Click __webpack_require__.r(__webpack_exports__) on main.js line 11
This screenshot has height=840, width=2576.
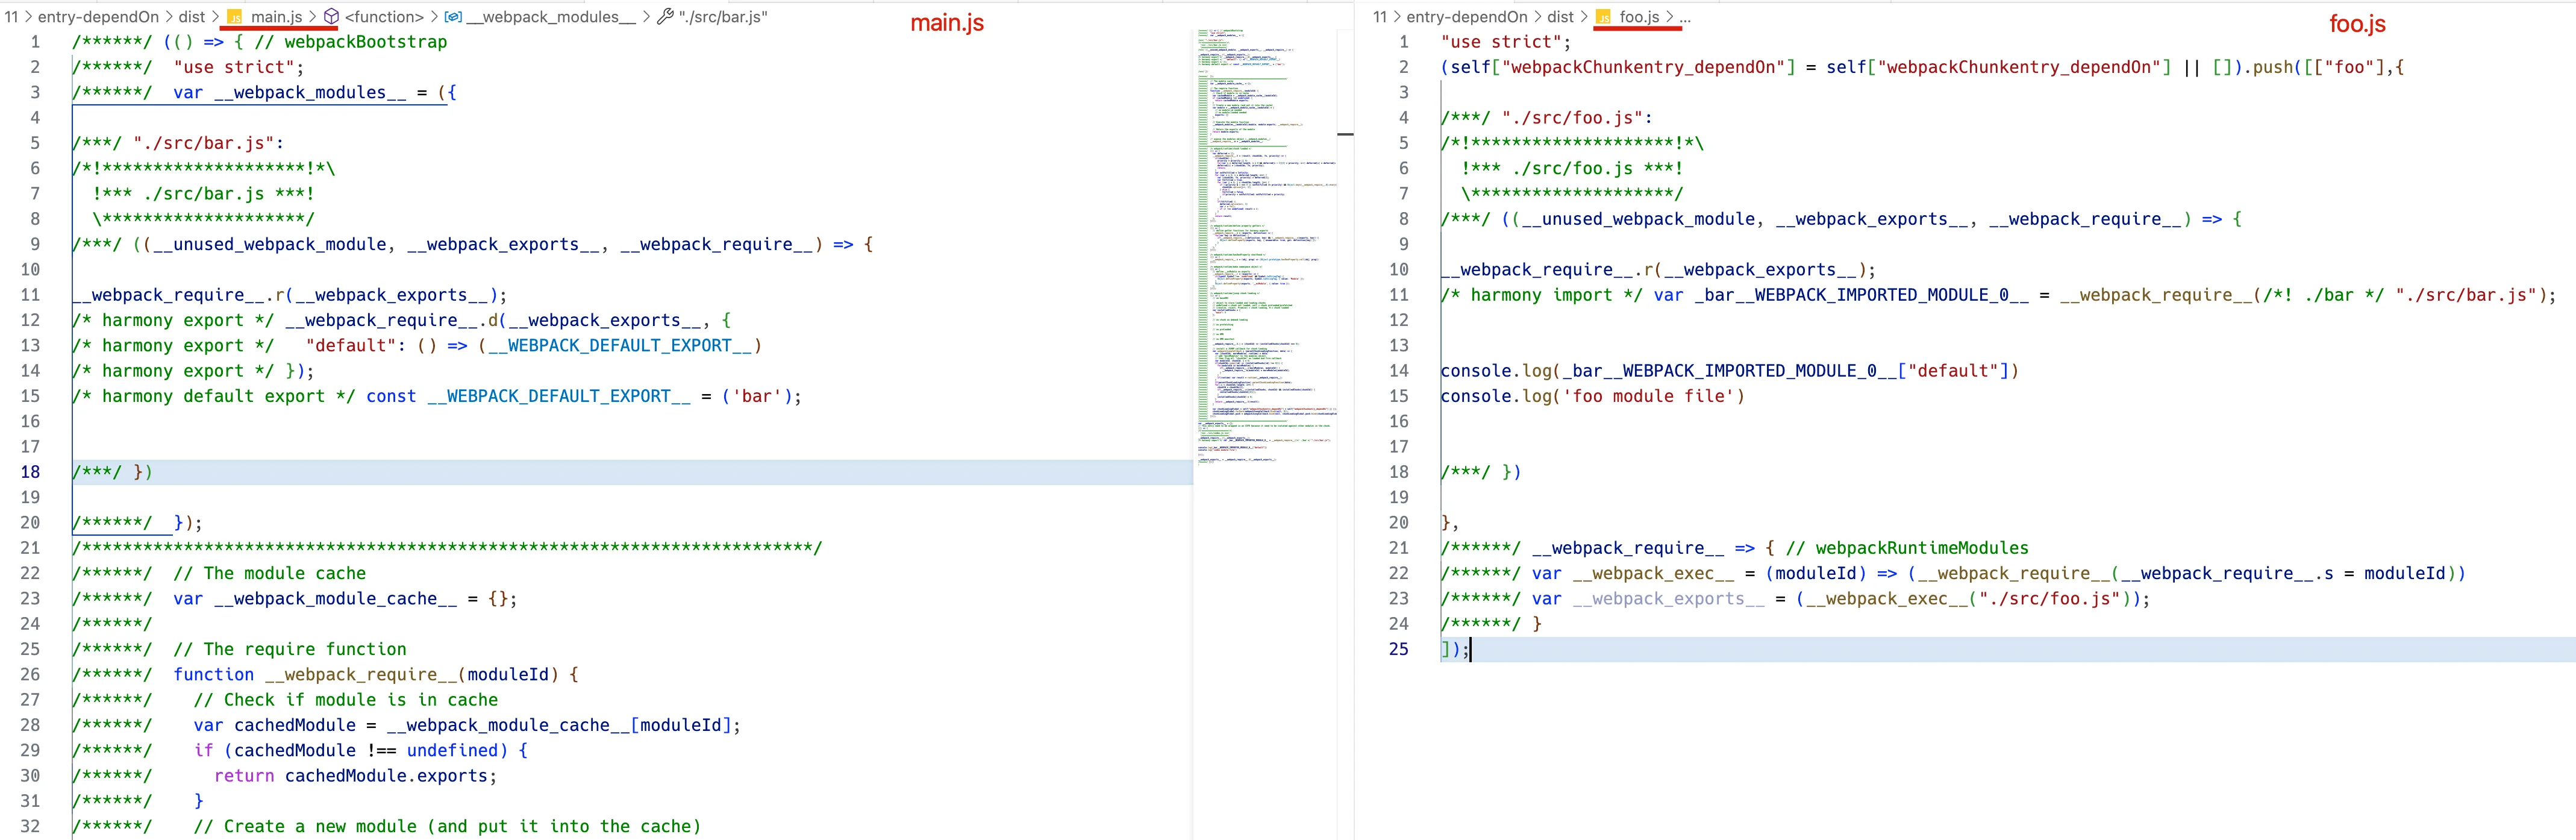tap(285, 295)
